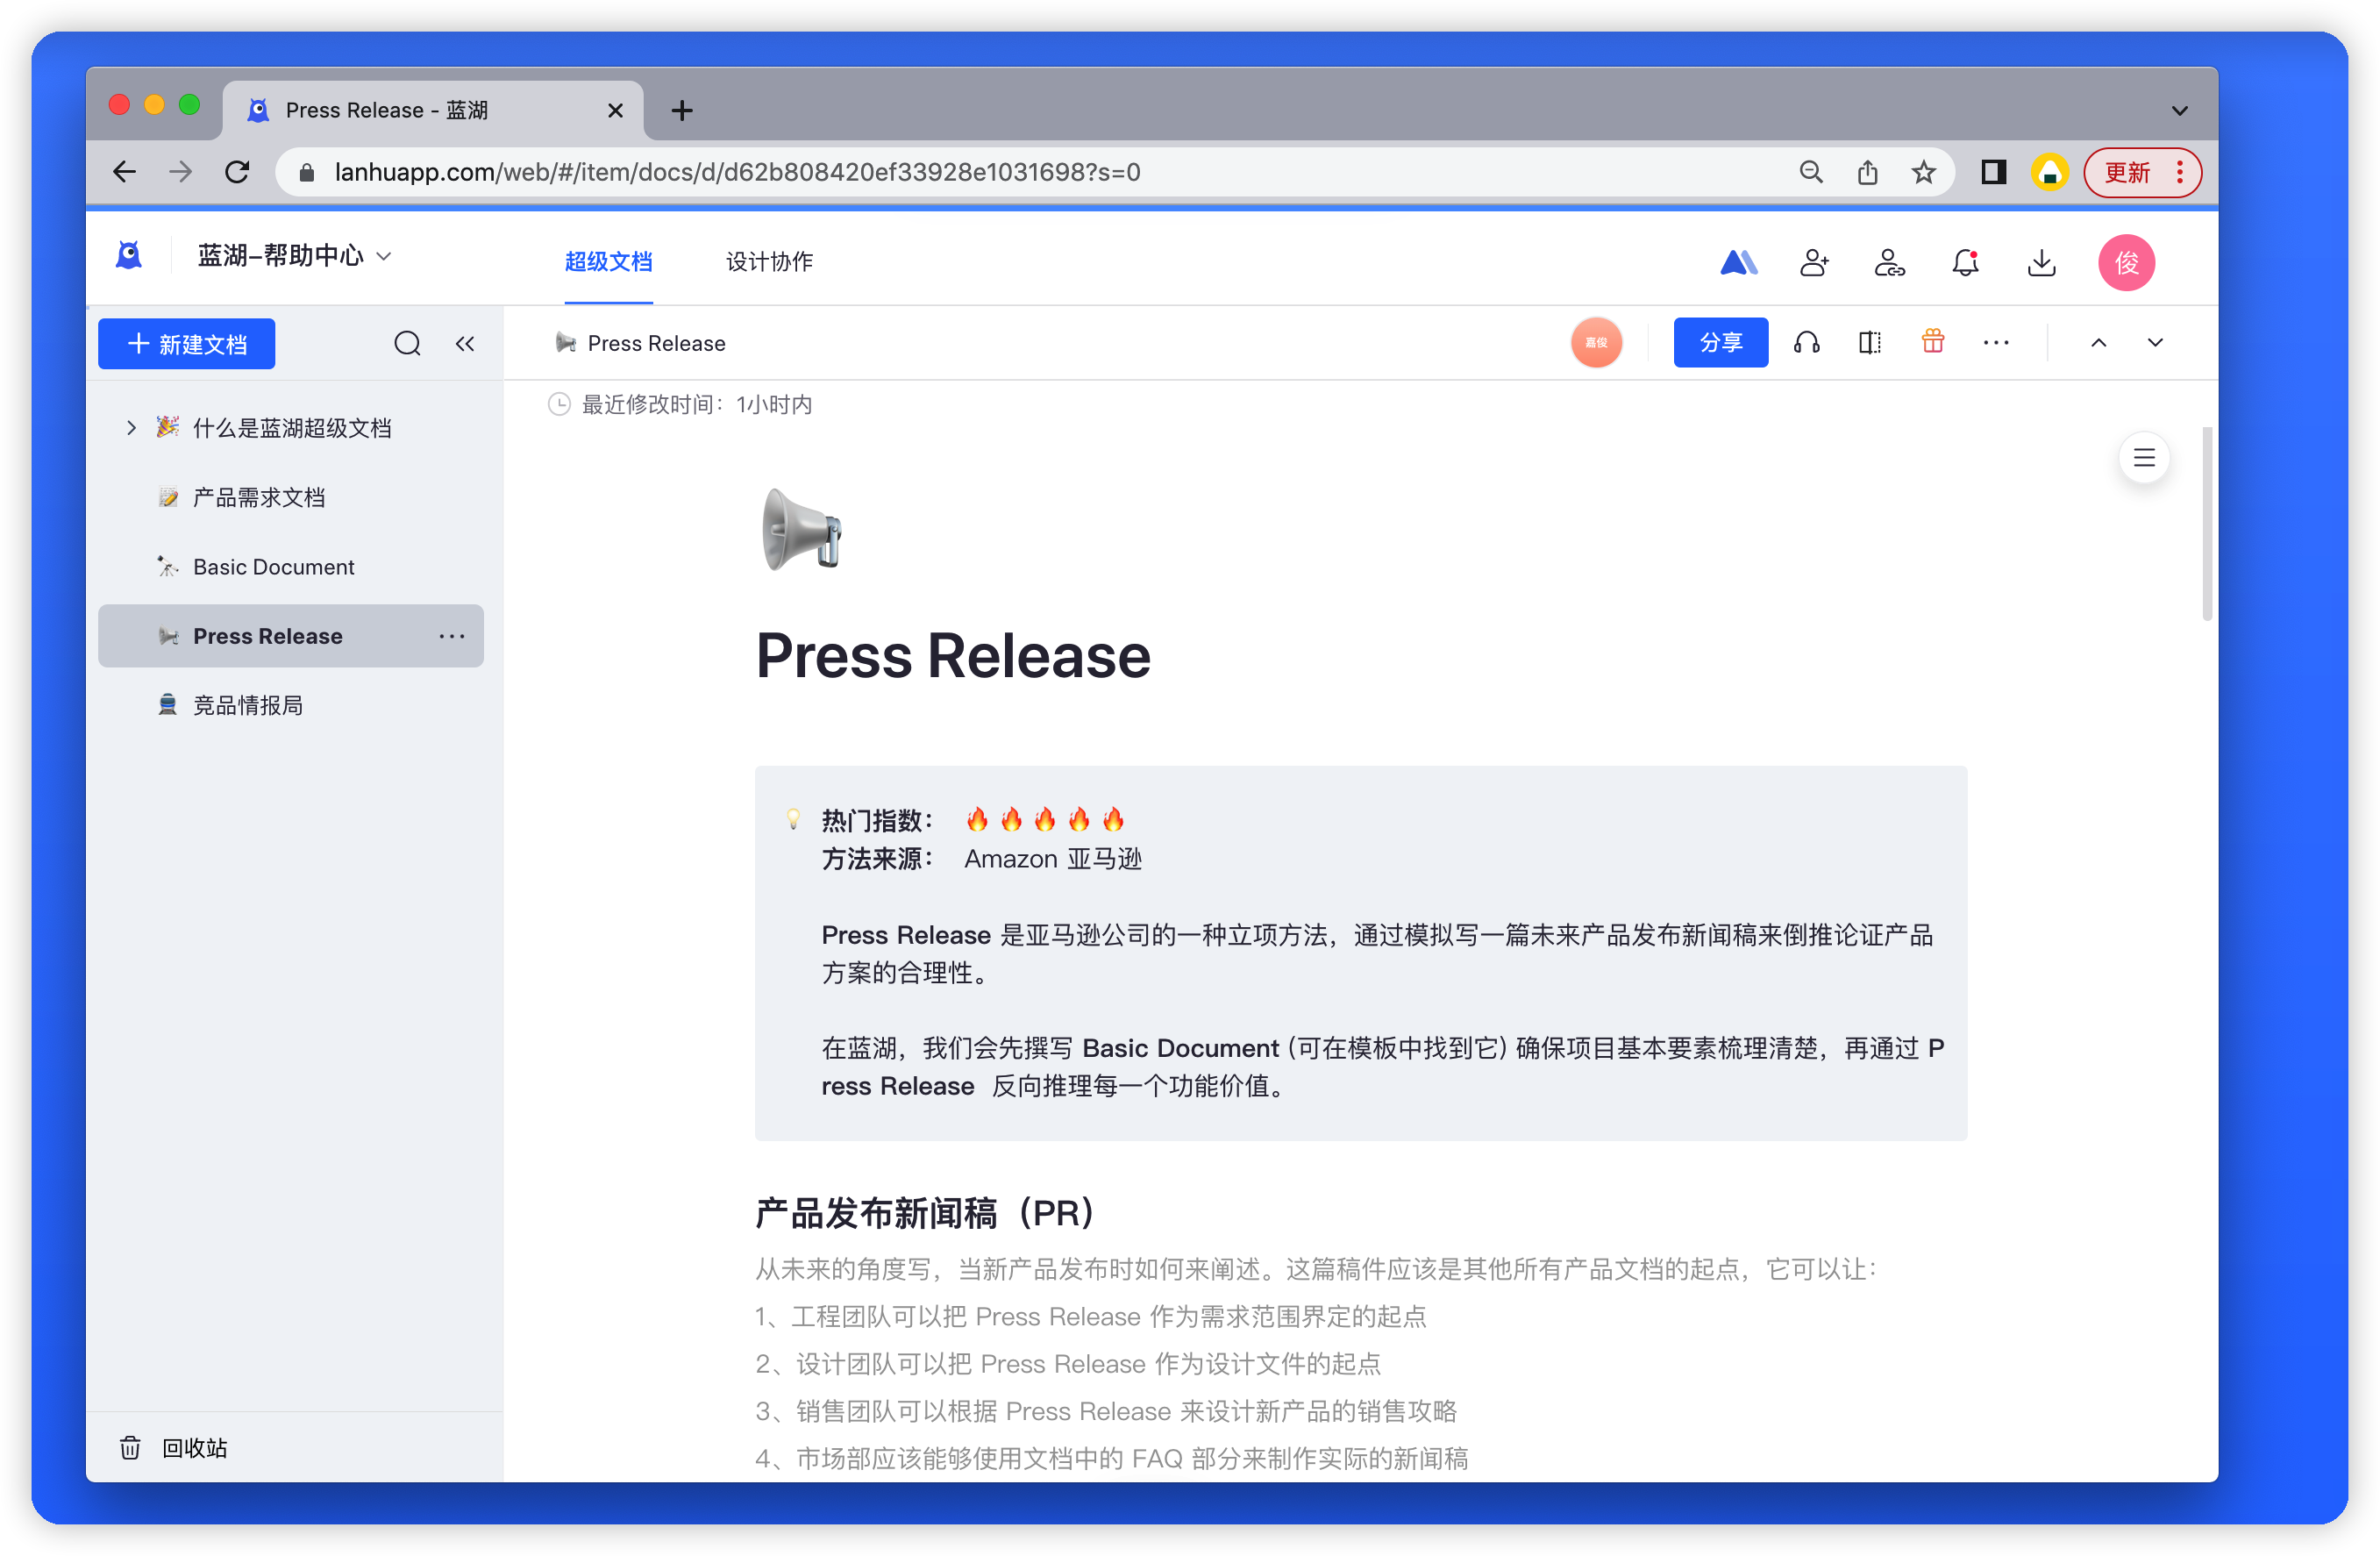The height and width of the screenshot is (1556, 2380).
Task: Reload the current page
Action: [237, 172]
